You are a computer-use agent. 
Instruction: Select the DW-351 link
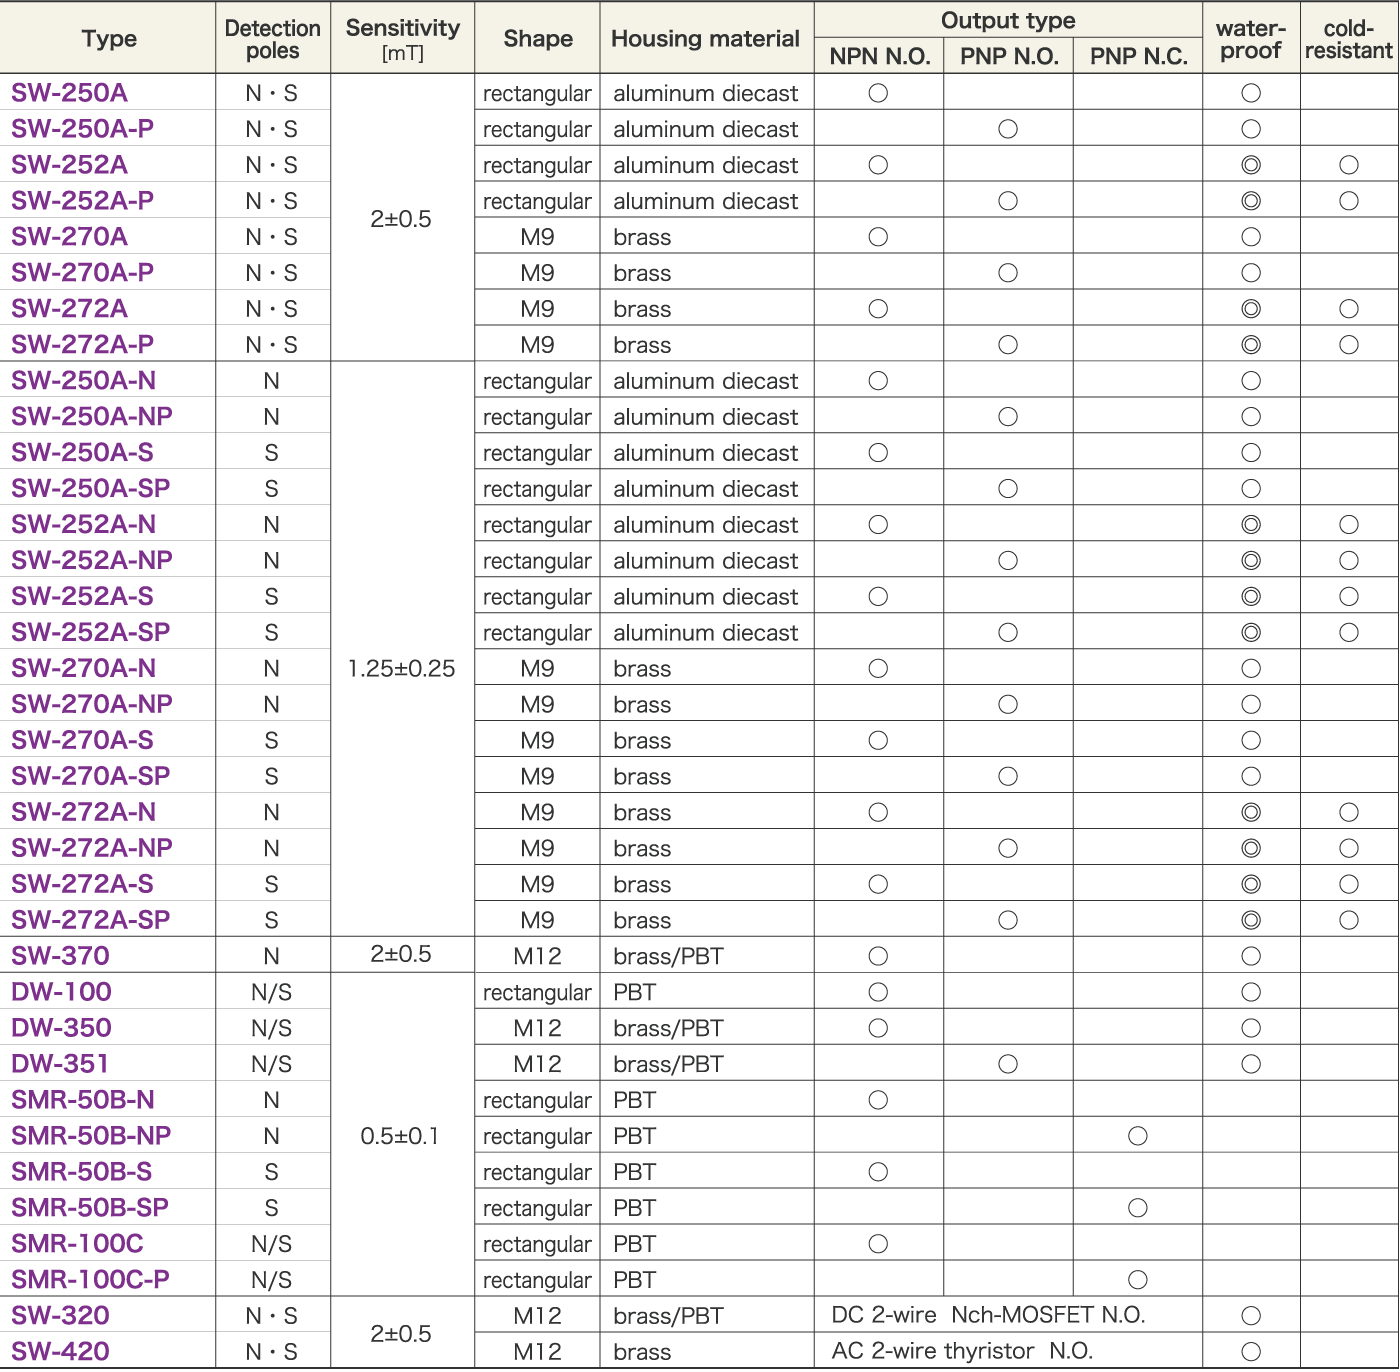coord(60,1065)
